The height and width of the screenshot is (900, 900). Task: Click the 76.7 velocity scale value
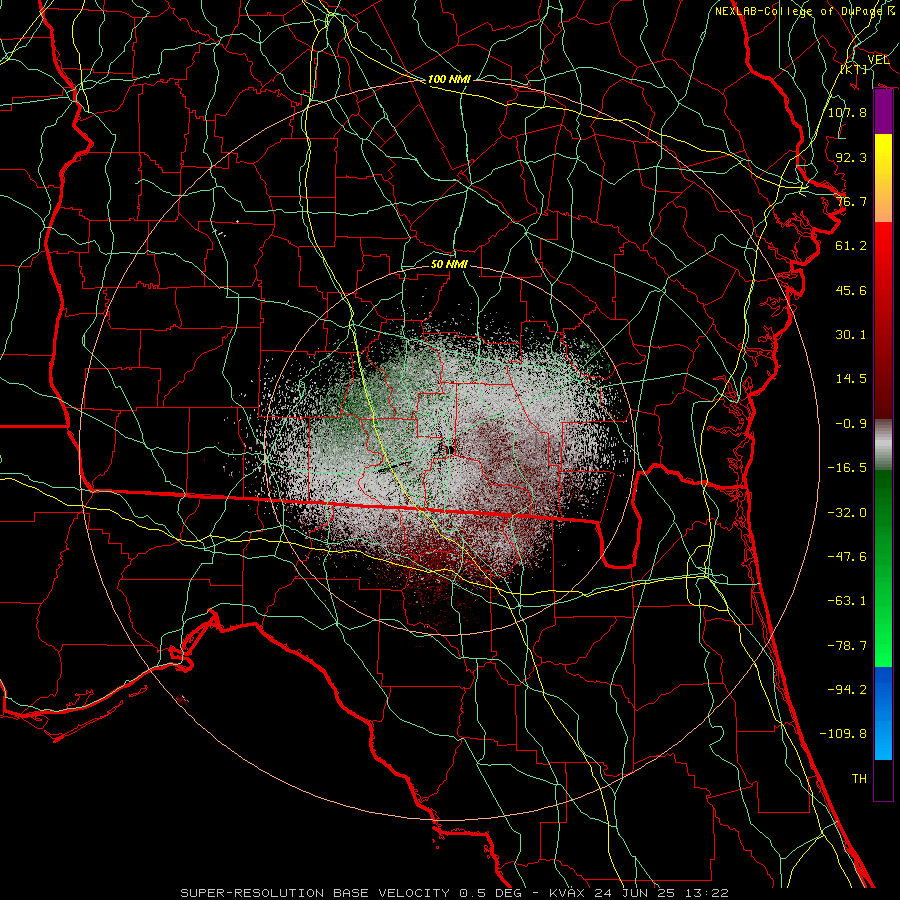pos(851,201)
